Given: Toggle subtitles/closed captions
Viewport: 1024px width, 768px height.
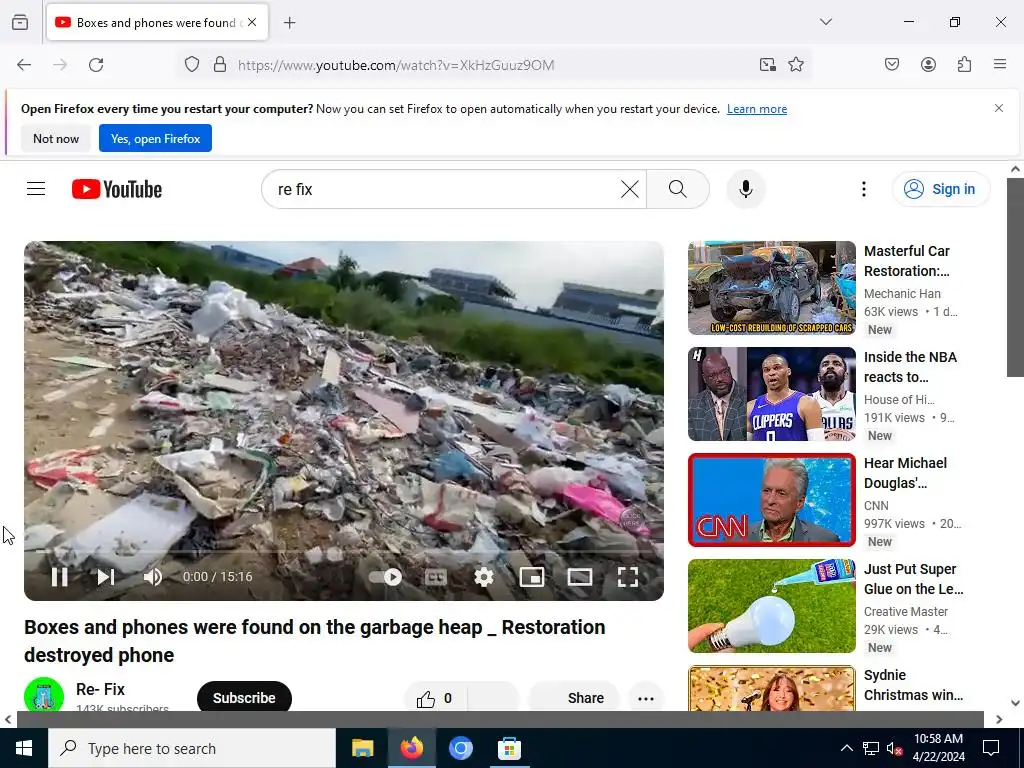Looking at the screenshot, I should [436, 577].
